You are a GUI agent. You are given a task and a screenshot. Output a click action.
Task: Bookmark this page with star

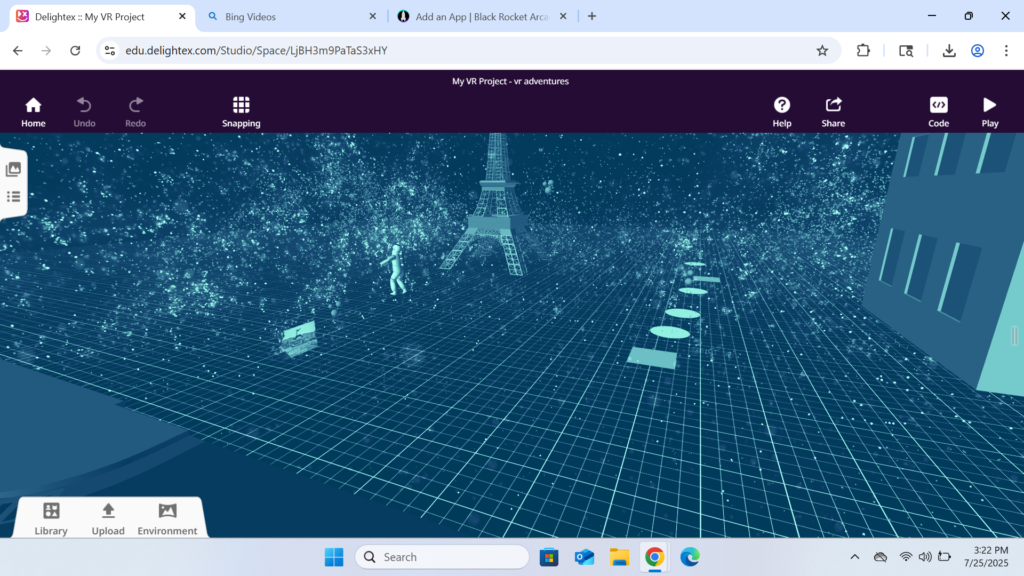coord(822,50)
